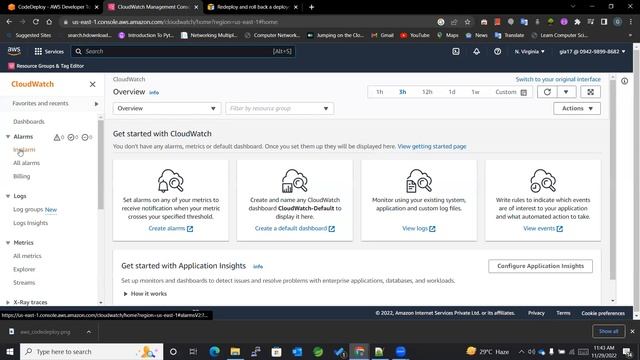The image size is (640, 360).
Task: Switch to Redeploy and roll back tab
Action: pyautogui.click(x=253, y=7)
